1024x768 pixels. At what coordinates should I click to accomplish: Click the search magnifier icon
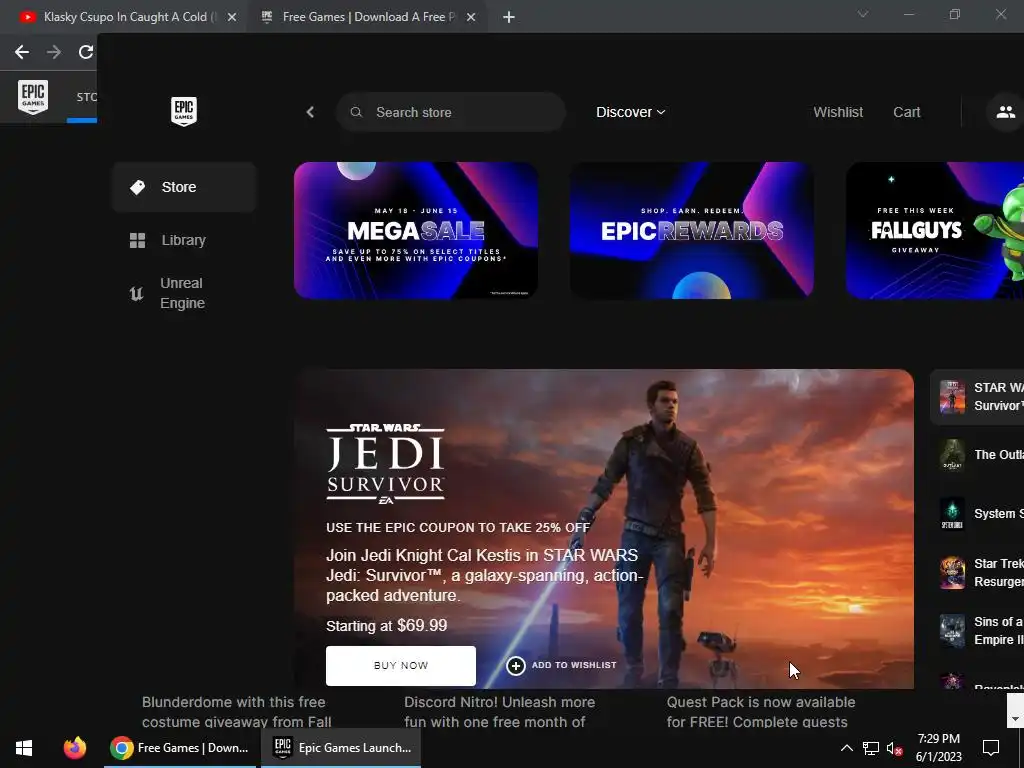[x=356, y=112]
